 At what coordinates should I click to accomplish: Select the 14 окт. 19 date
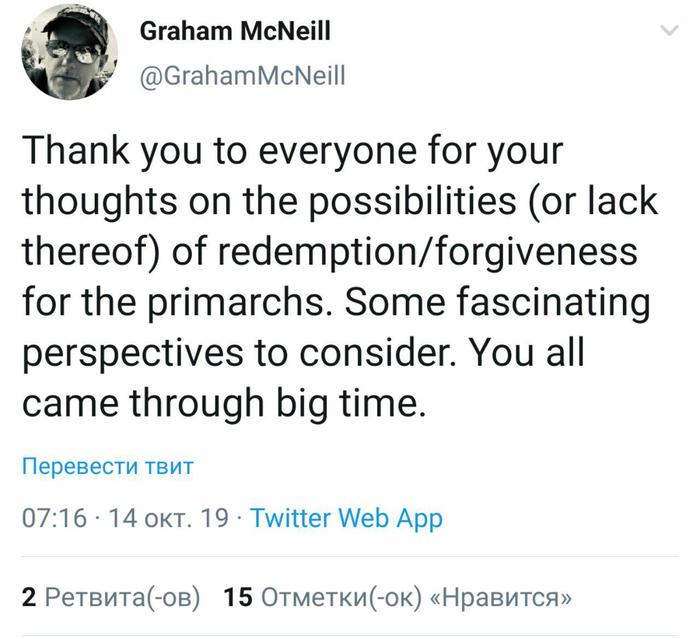tap(168, 518)
